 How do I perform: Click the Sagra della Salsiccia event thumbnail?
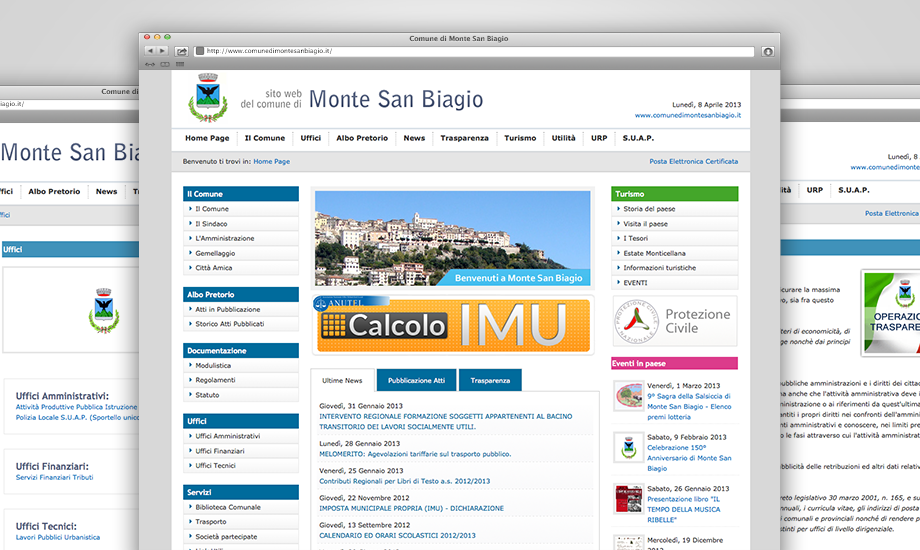pyautogui.click(x=628, y=396)
